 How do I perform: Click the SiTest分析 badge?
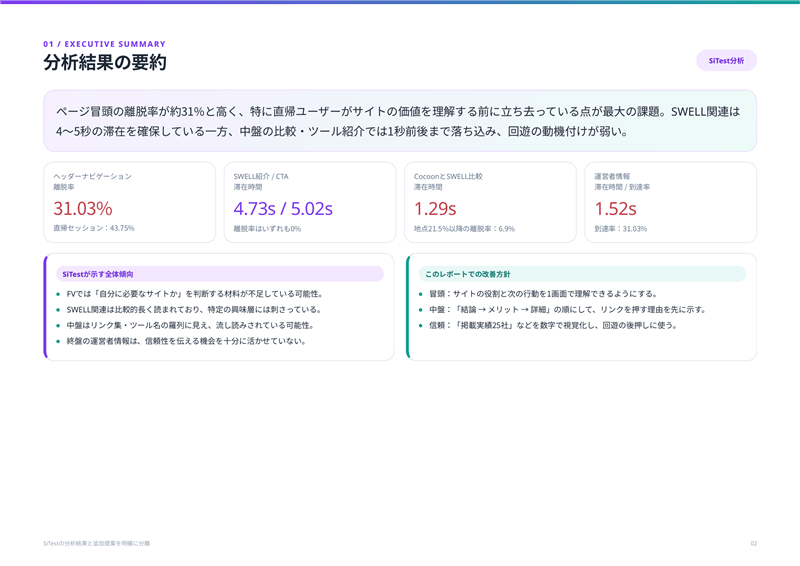[726, 61]
